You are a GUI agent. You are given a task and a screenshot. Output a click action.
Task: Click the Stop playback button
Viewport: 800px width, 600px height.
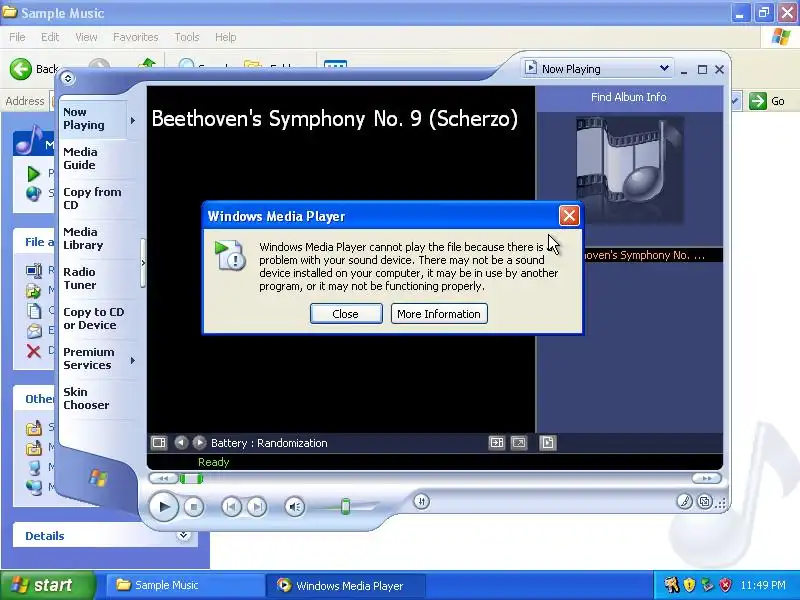click(194, 507)
